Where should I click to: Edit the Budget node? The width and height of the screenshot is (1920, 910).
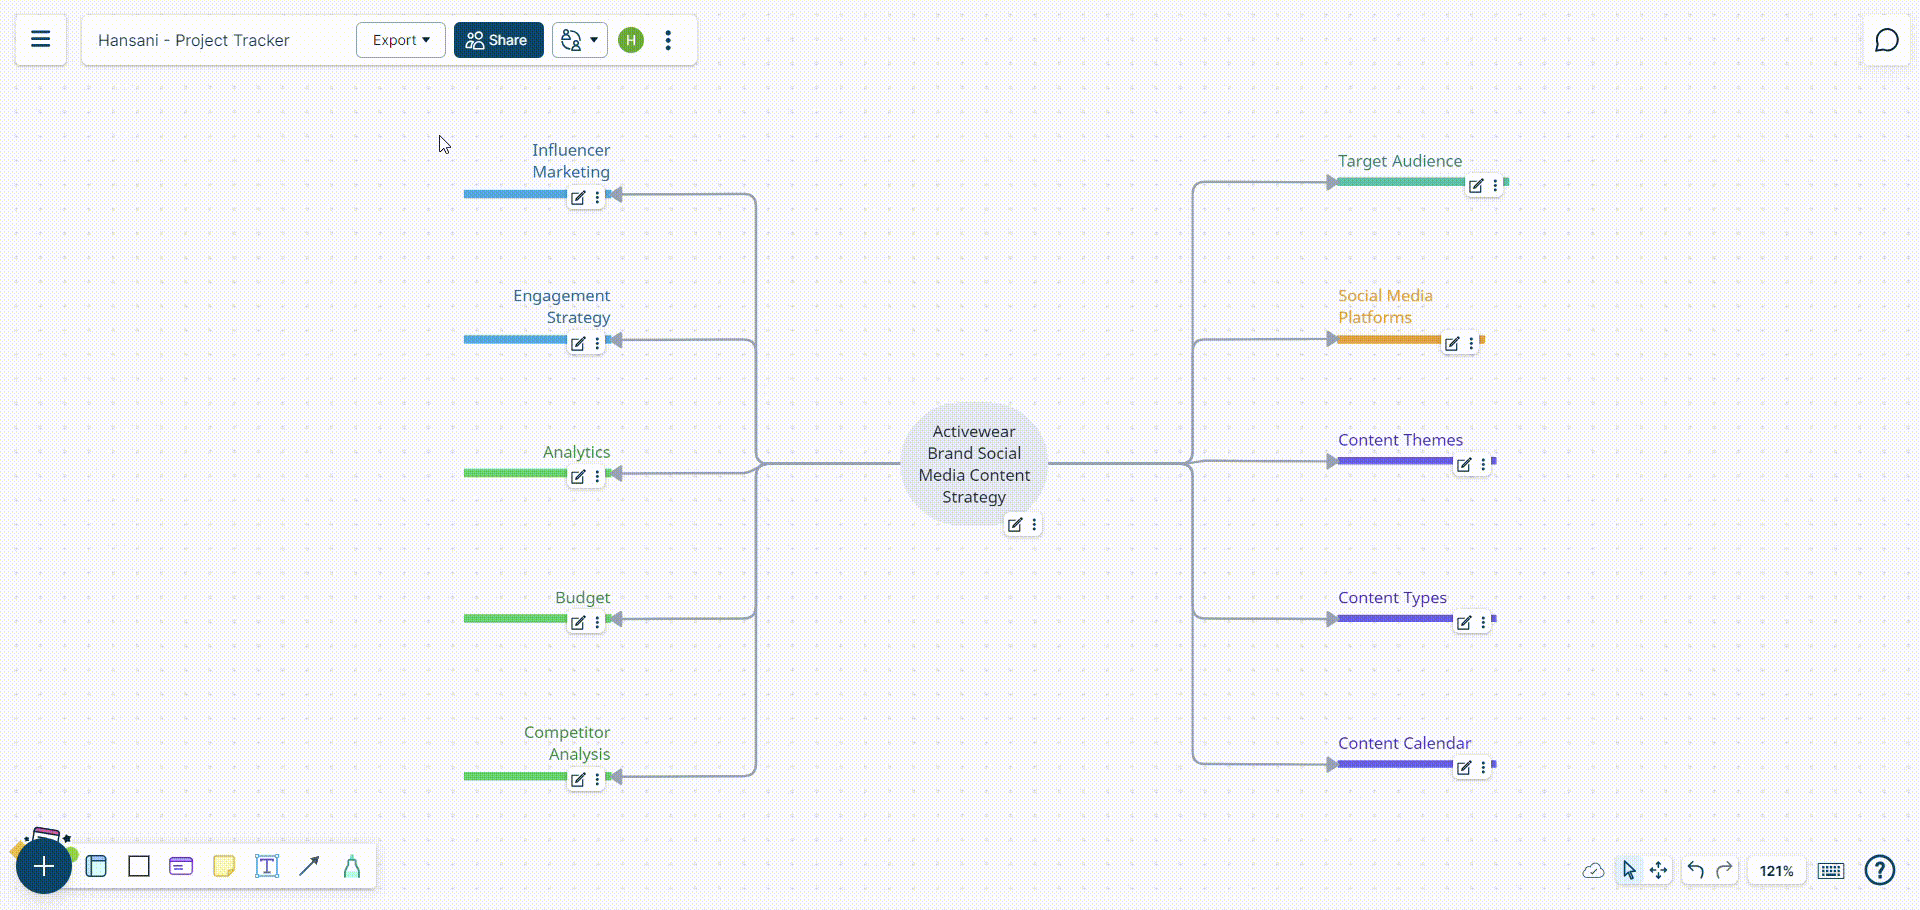(578, 623)
